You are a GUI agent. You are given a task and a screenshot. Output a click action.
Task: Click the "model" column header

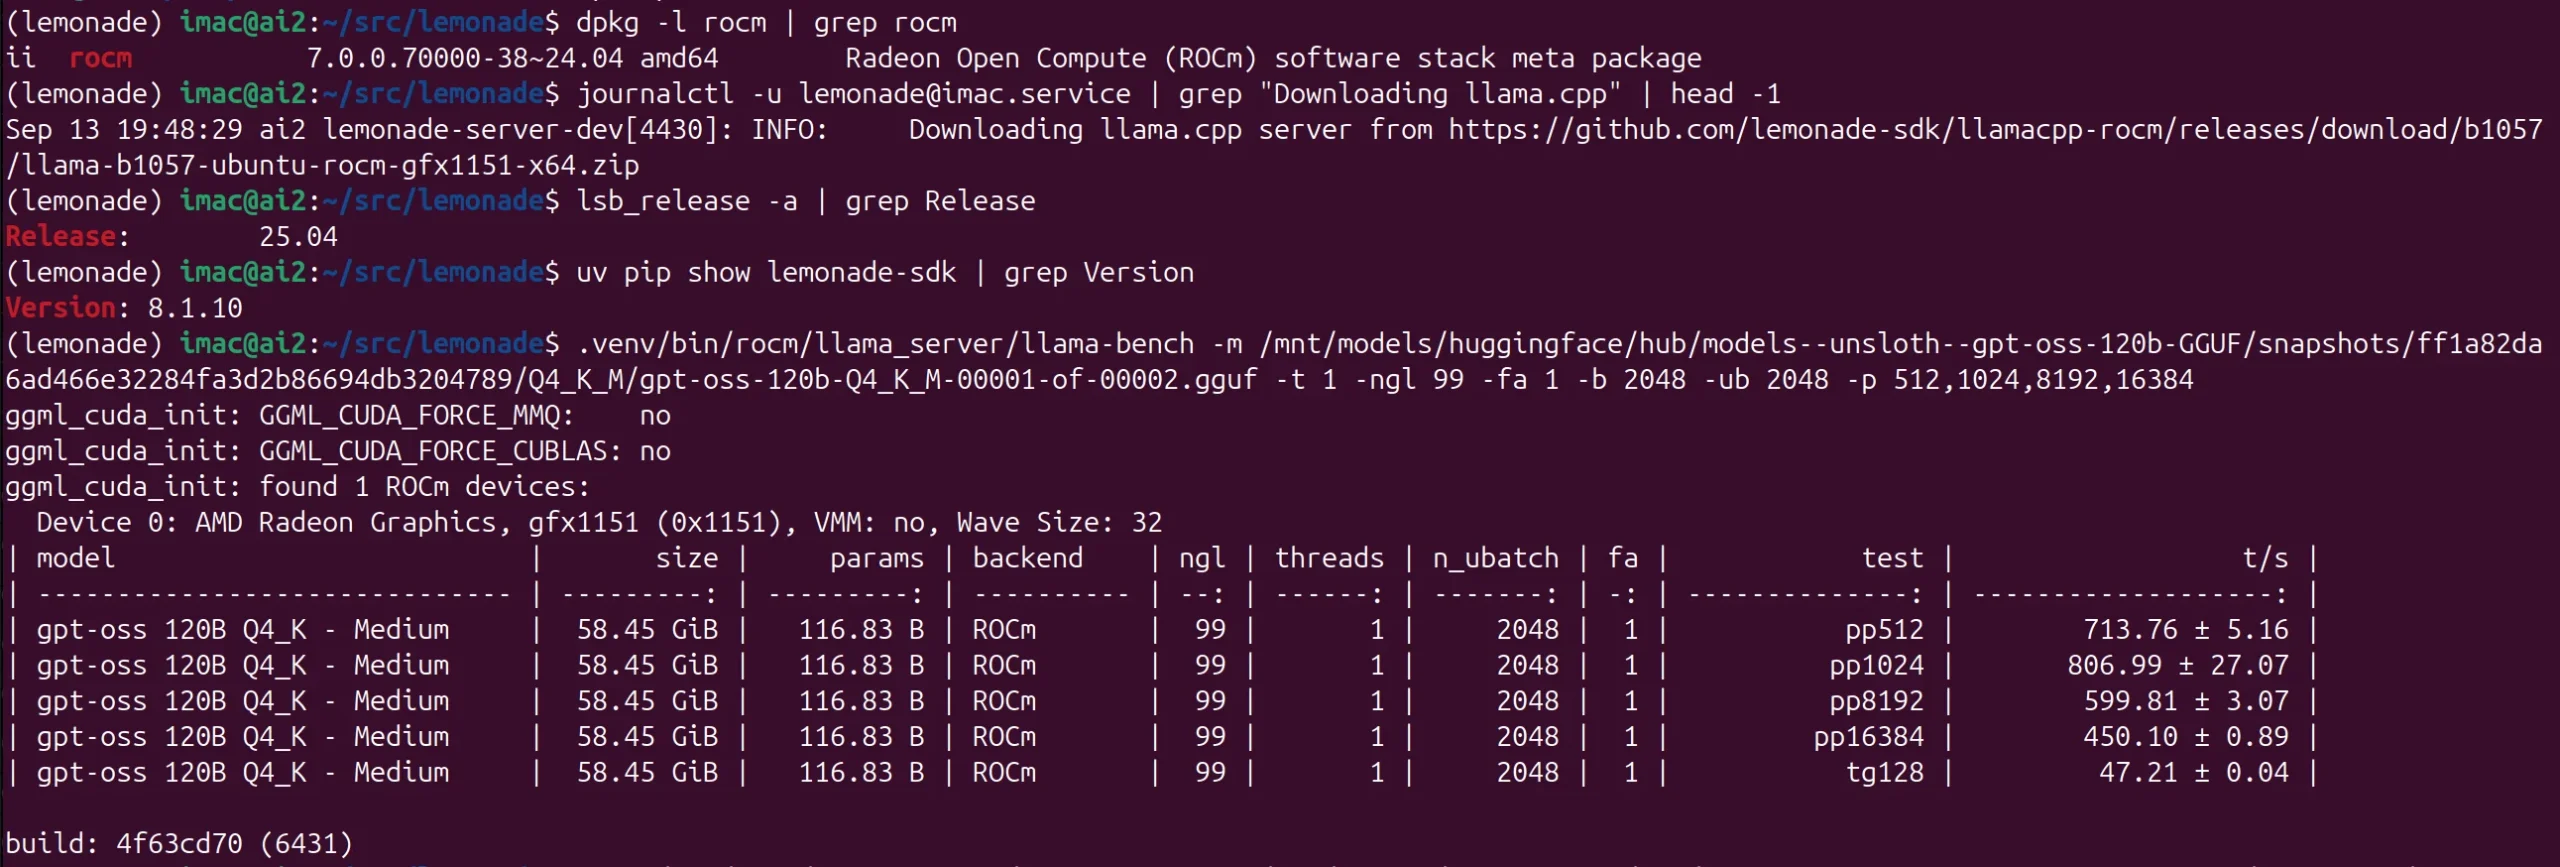(x=76, y=558)
